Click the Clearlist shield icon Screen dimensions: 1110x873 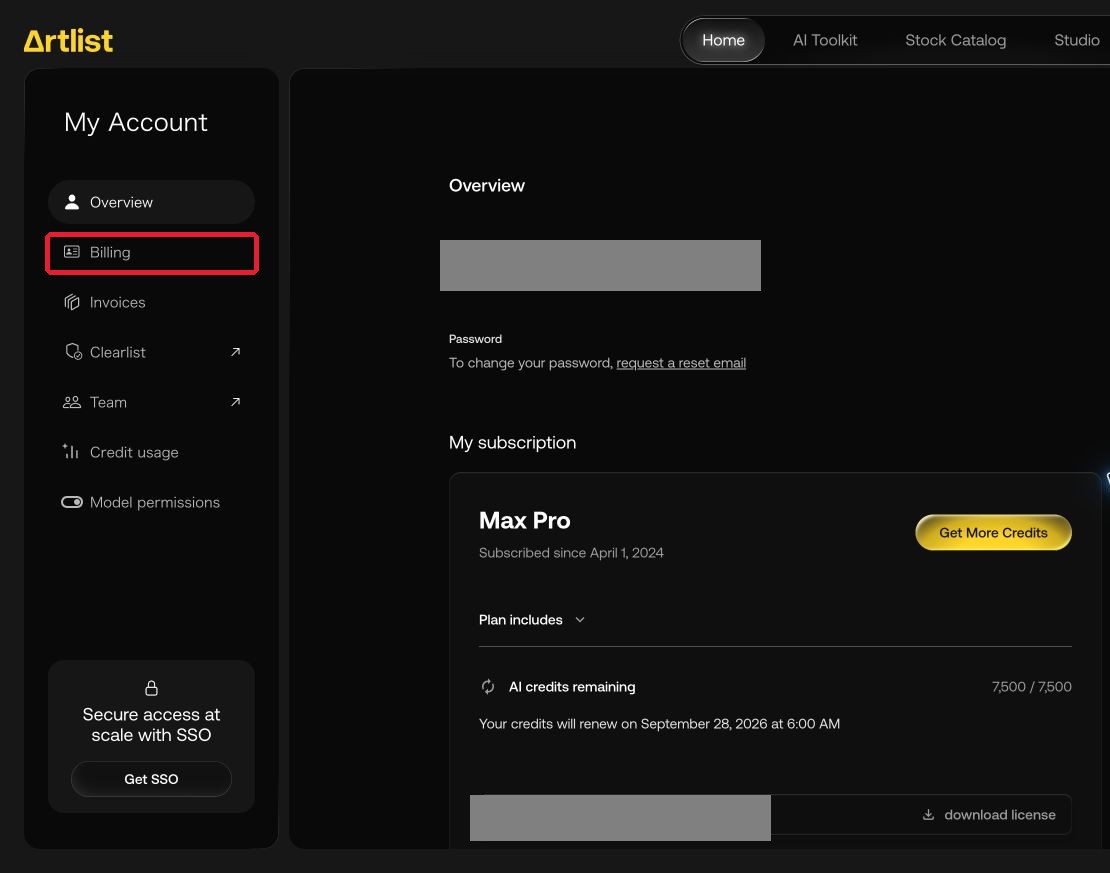pos(73,352)
